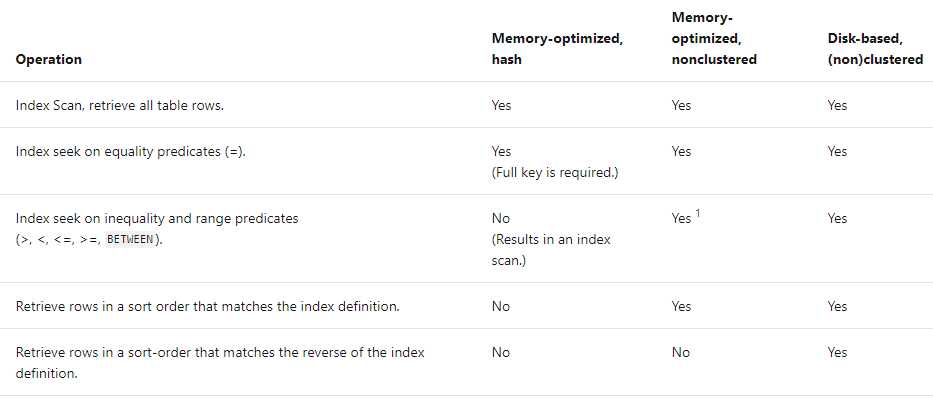The image size is (933, 399).
Task: Click 'Retrieve rows in a sort order' row text
Action: pos(207,307)
